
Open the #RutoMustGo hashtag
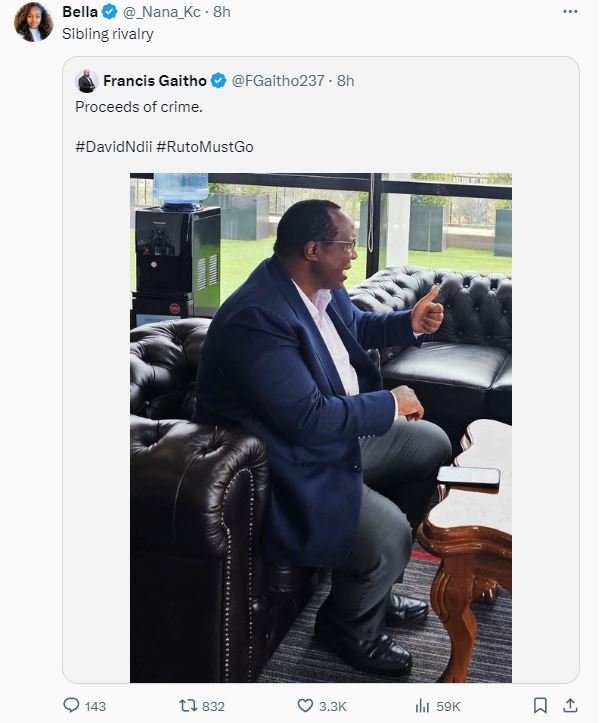click(x=205, y=147)
